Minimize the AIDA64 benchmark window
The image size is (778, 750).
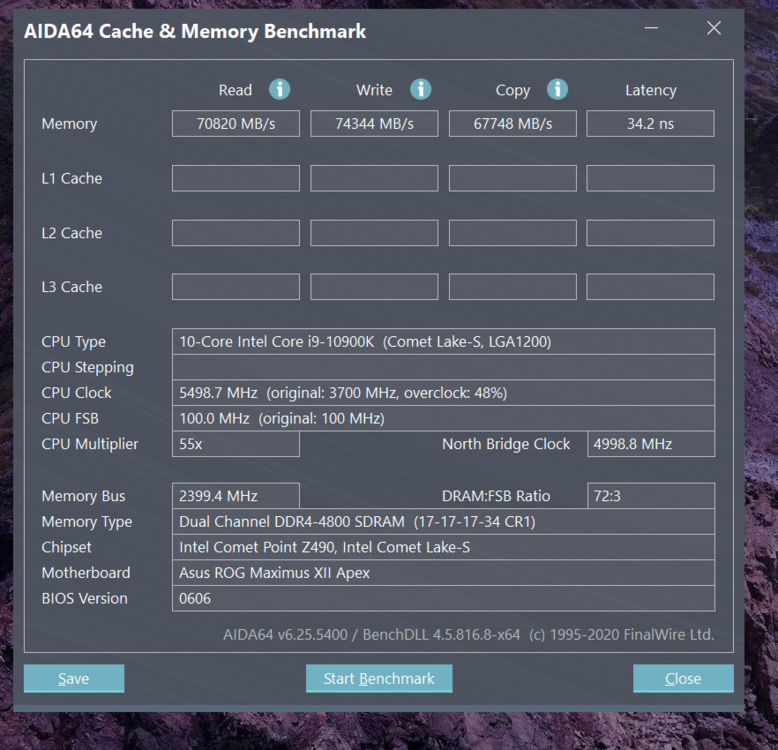[651, 28]
